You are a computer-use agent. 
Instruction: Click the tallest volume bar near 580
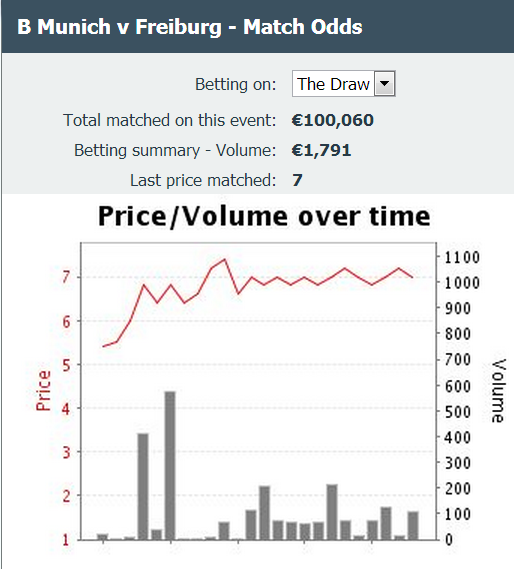tap(170, 465)
